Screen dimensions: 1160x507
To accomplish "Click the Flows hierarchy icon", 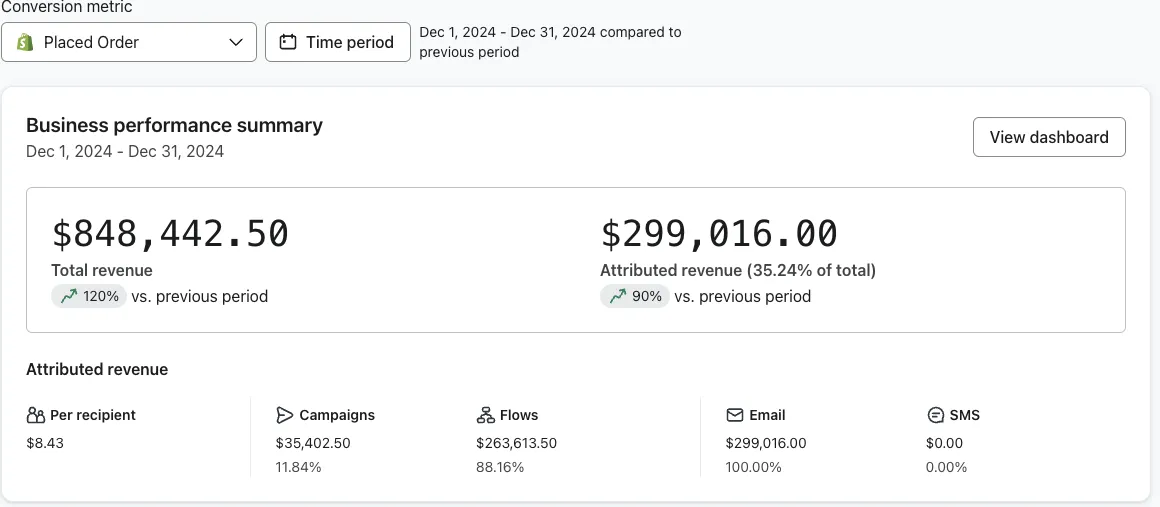I will click(486, 415).
